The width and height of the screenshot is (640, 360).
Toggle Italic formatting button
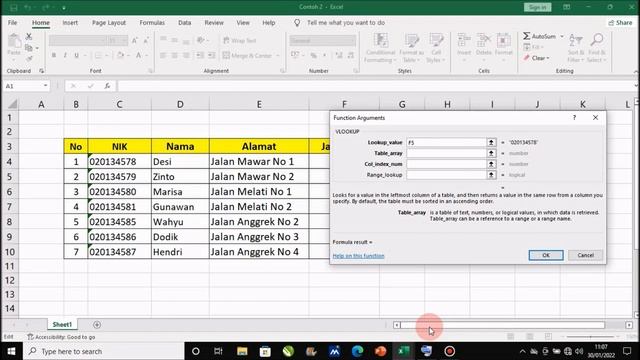point(65,55)
